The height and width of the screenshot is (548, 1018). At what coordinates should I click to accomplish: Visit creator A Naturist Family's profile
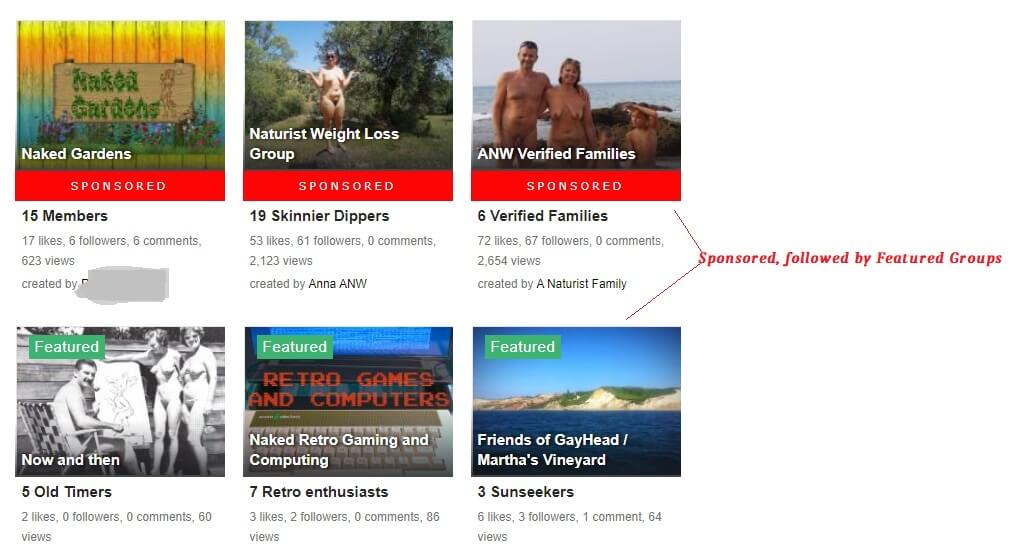click(582, 284)
